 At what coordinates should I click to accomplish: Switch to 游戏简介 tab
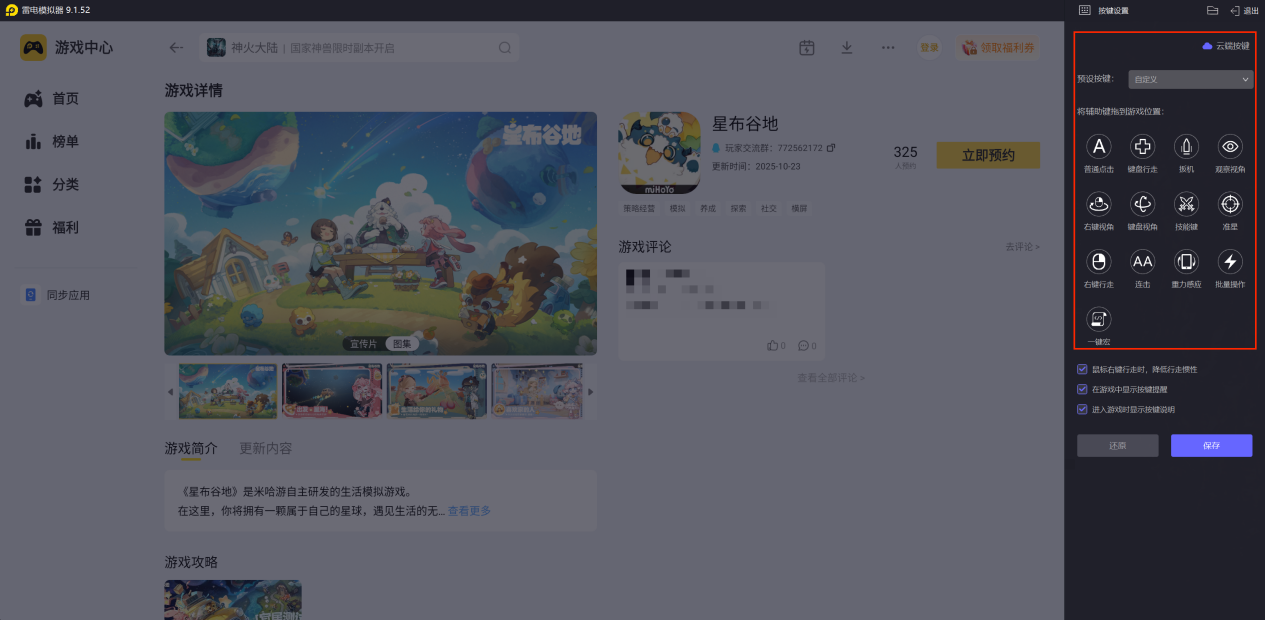click(190, 448)
